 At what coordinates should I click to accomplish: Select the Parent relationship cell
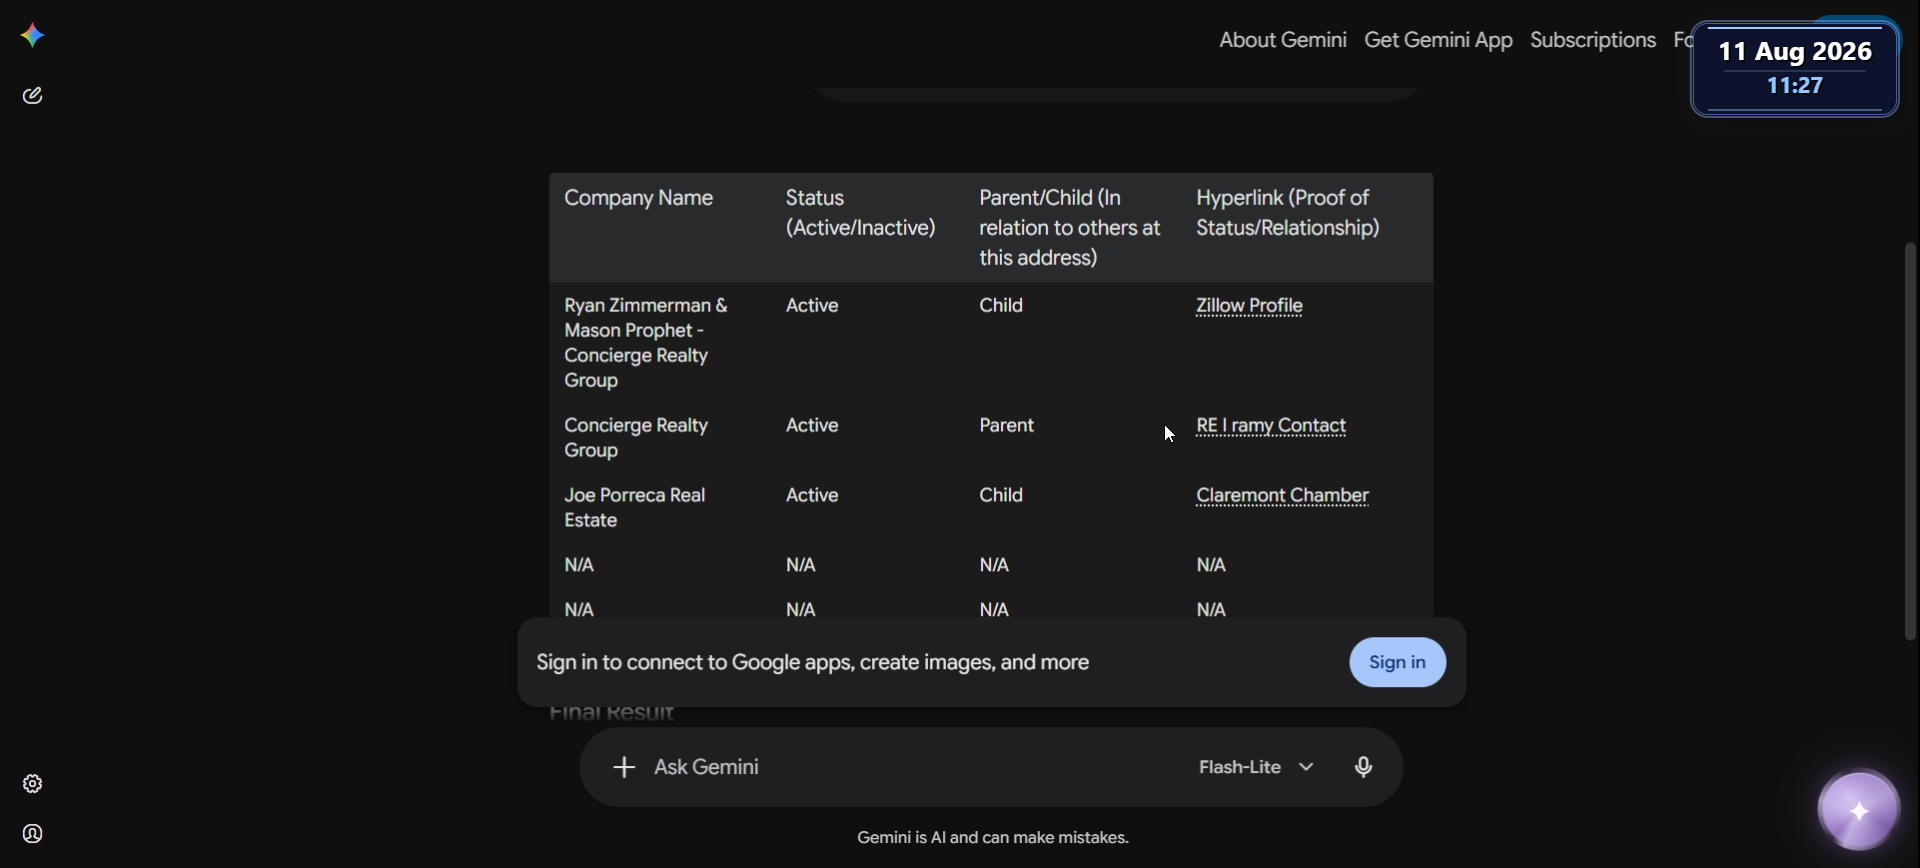pos(1006,426)
